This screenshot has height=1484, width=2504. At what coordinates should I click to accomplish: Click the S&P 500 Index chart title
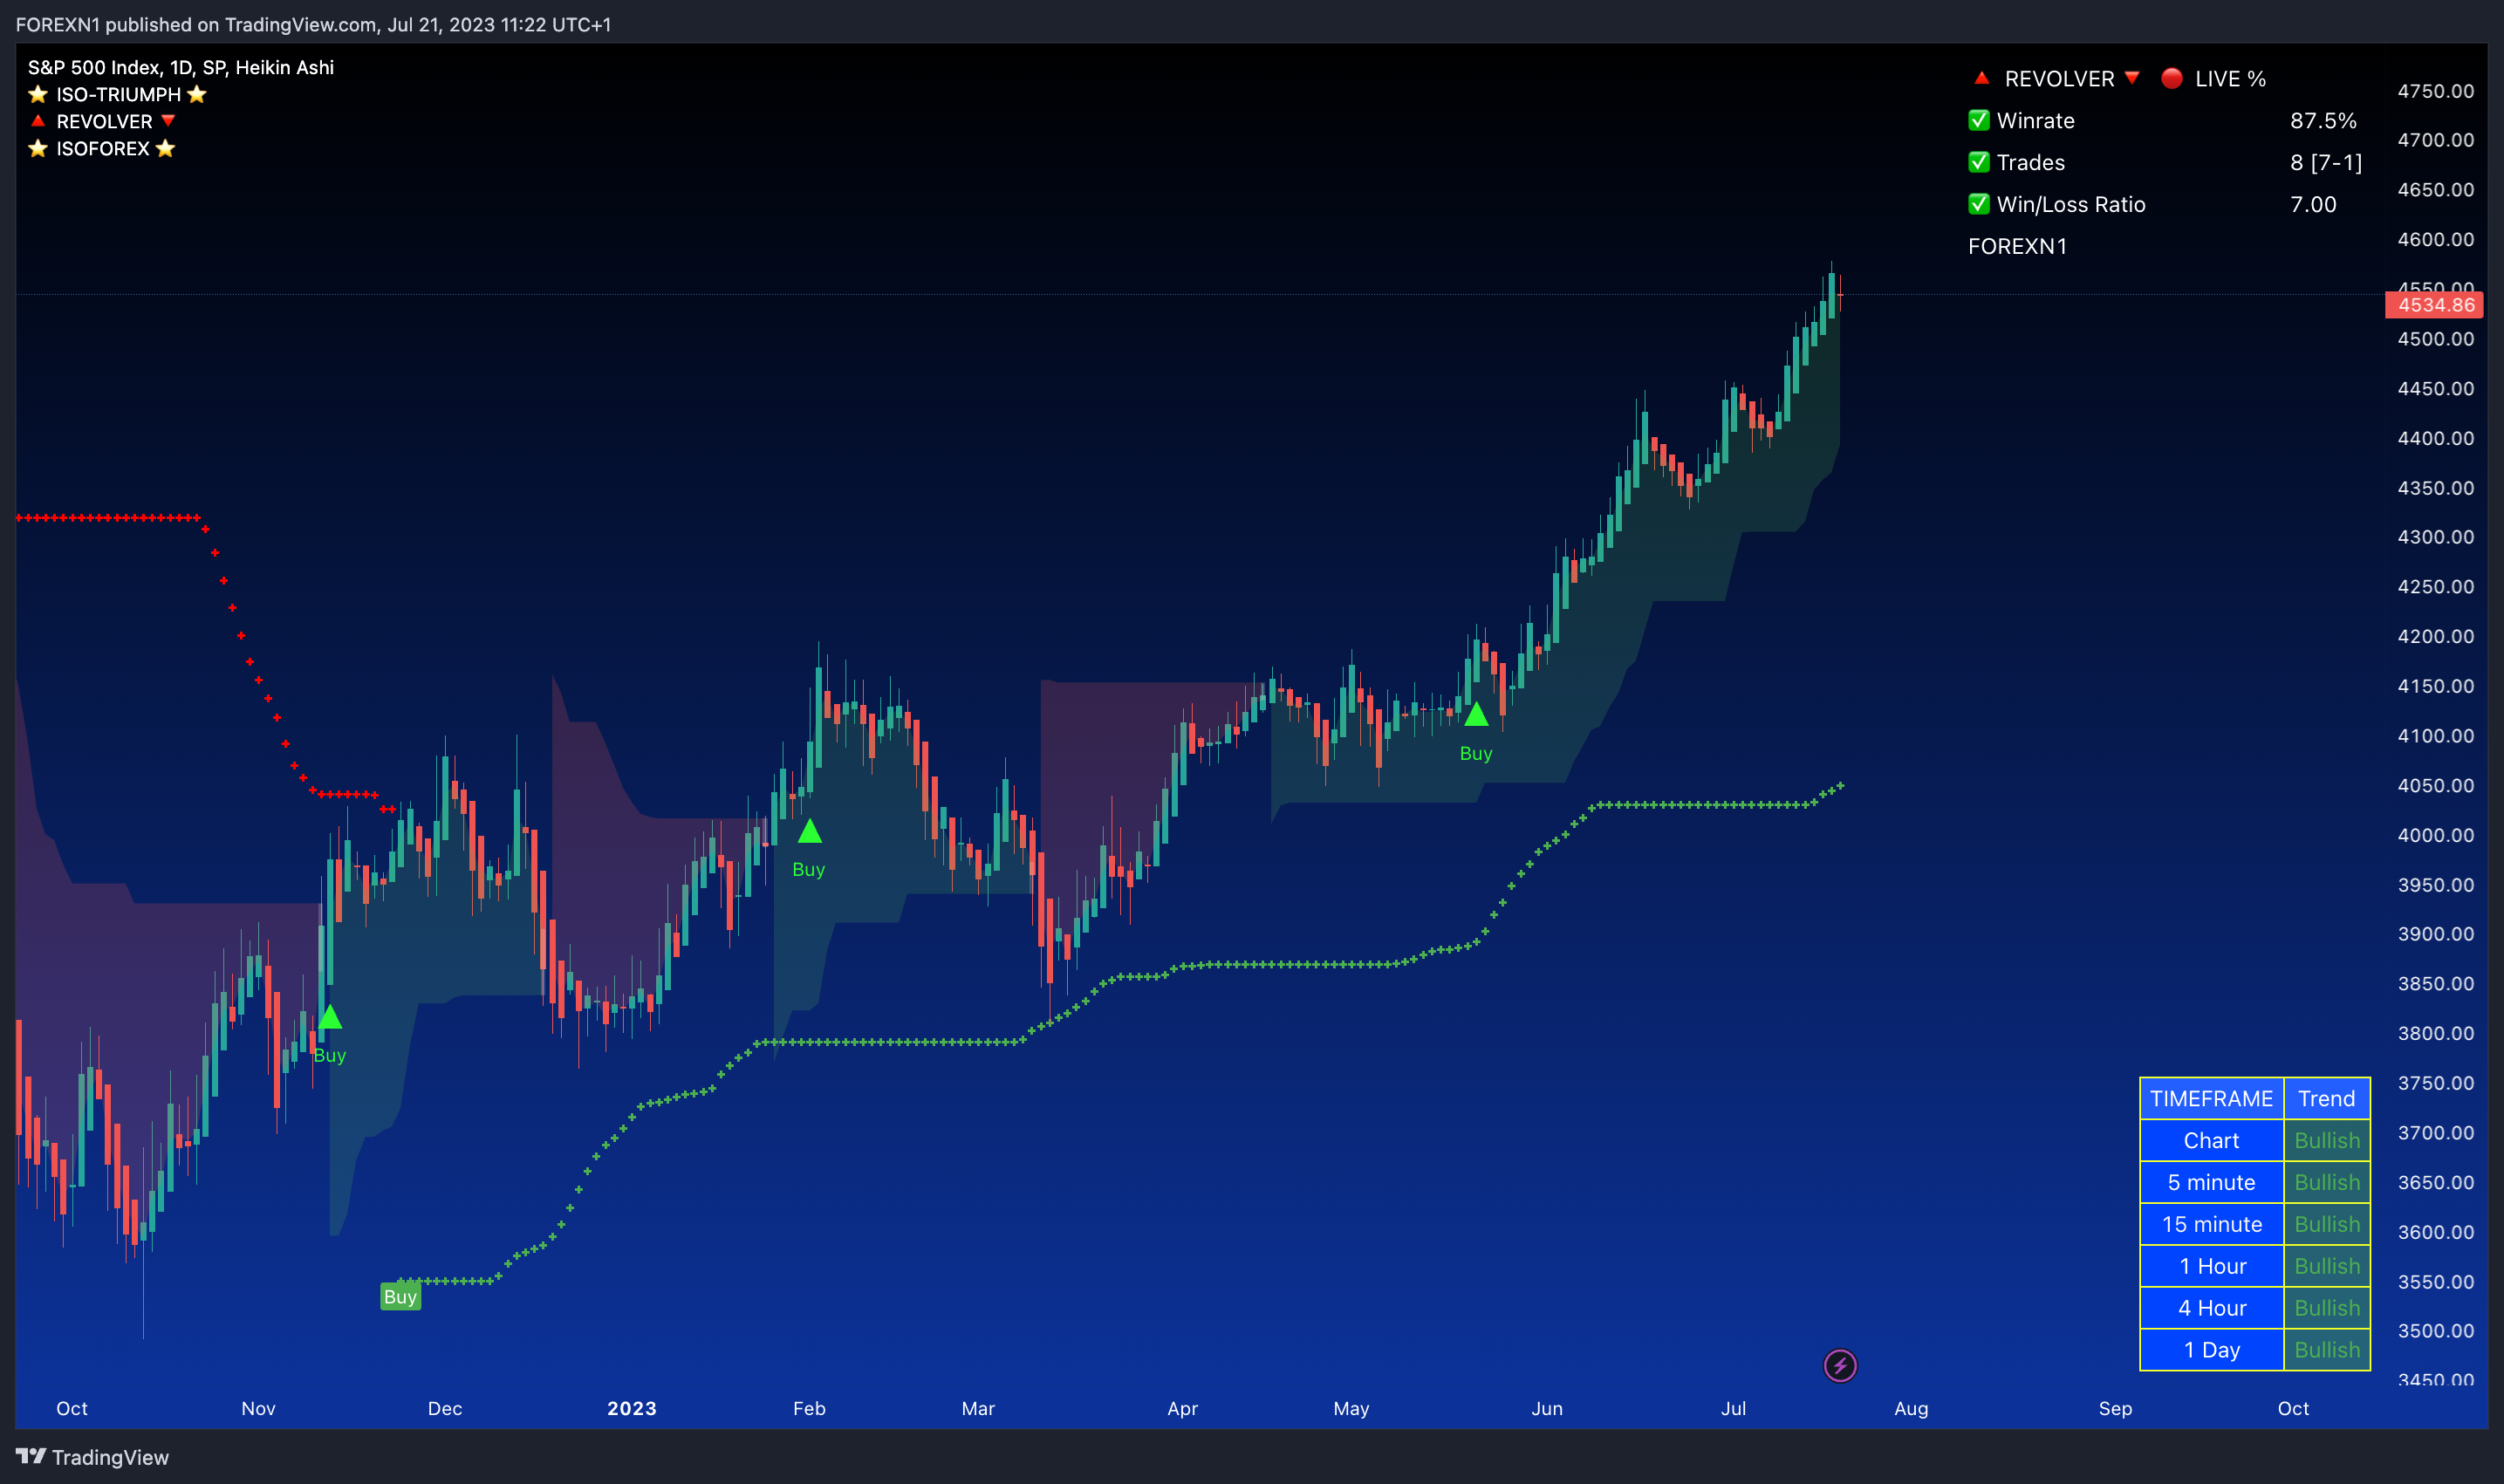(x=180, y=67)
